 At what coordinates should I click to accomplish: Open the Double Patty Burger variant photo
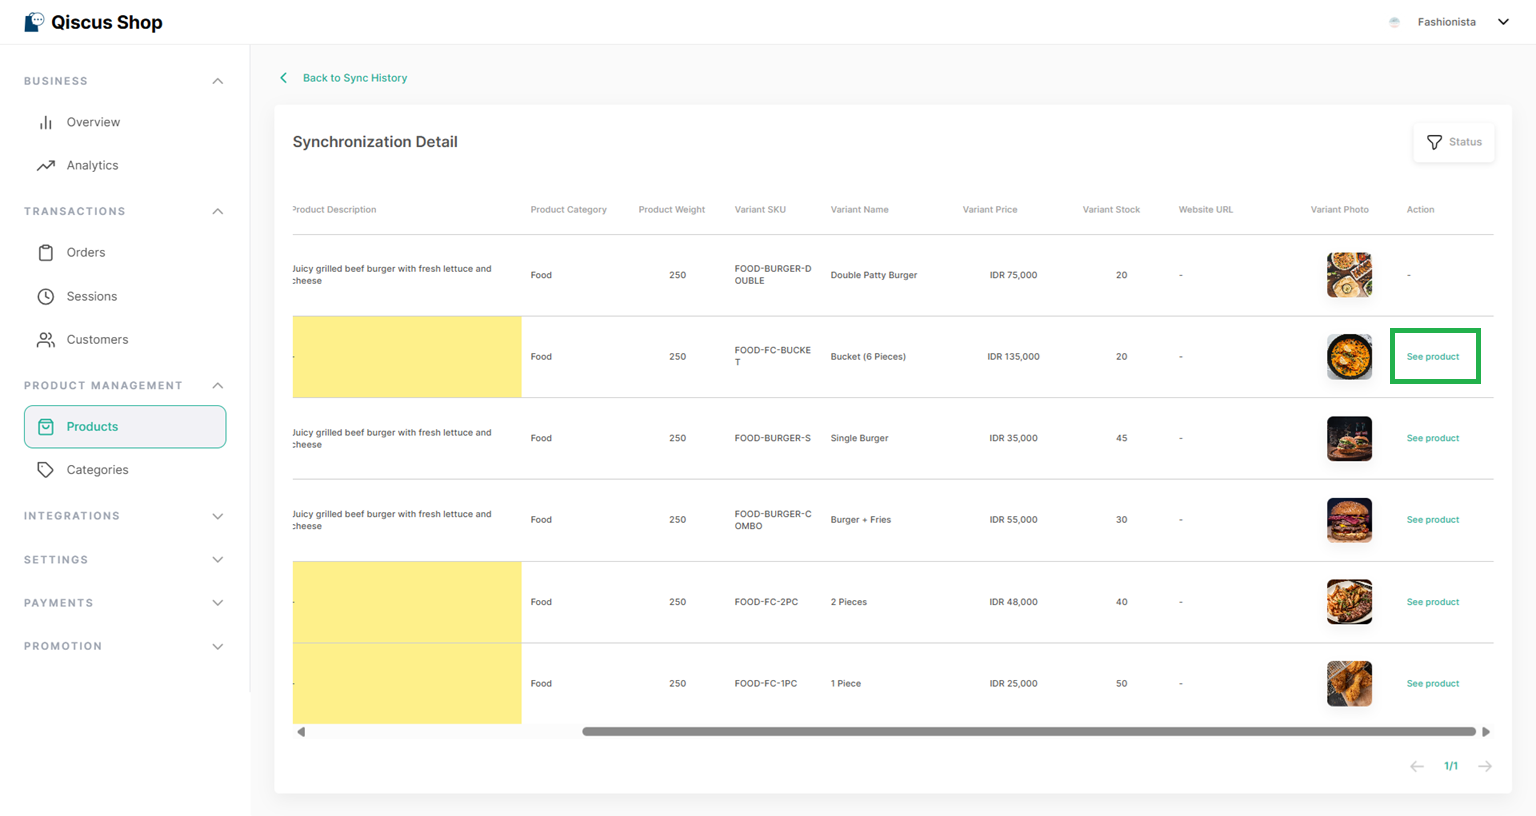pos(1349,275)
